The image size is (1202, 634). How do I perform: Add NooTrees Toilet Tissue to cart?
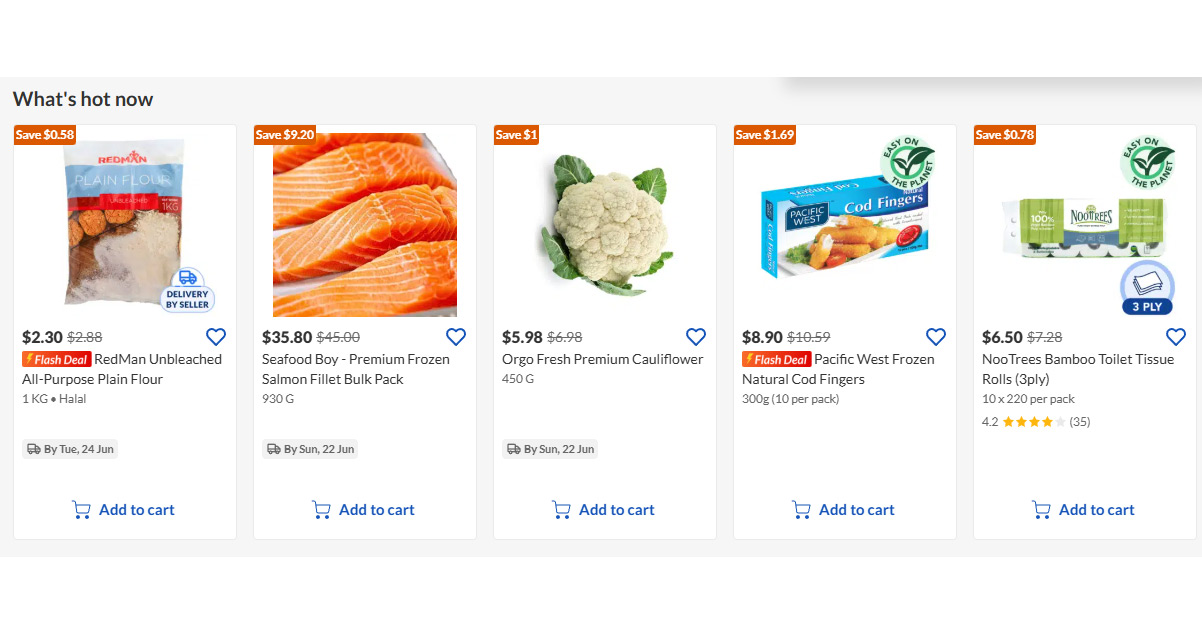(1084, 510)
